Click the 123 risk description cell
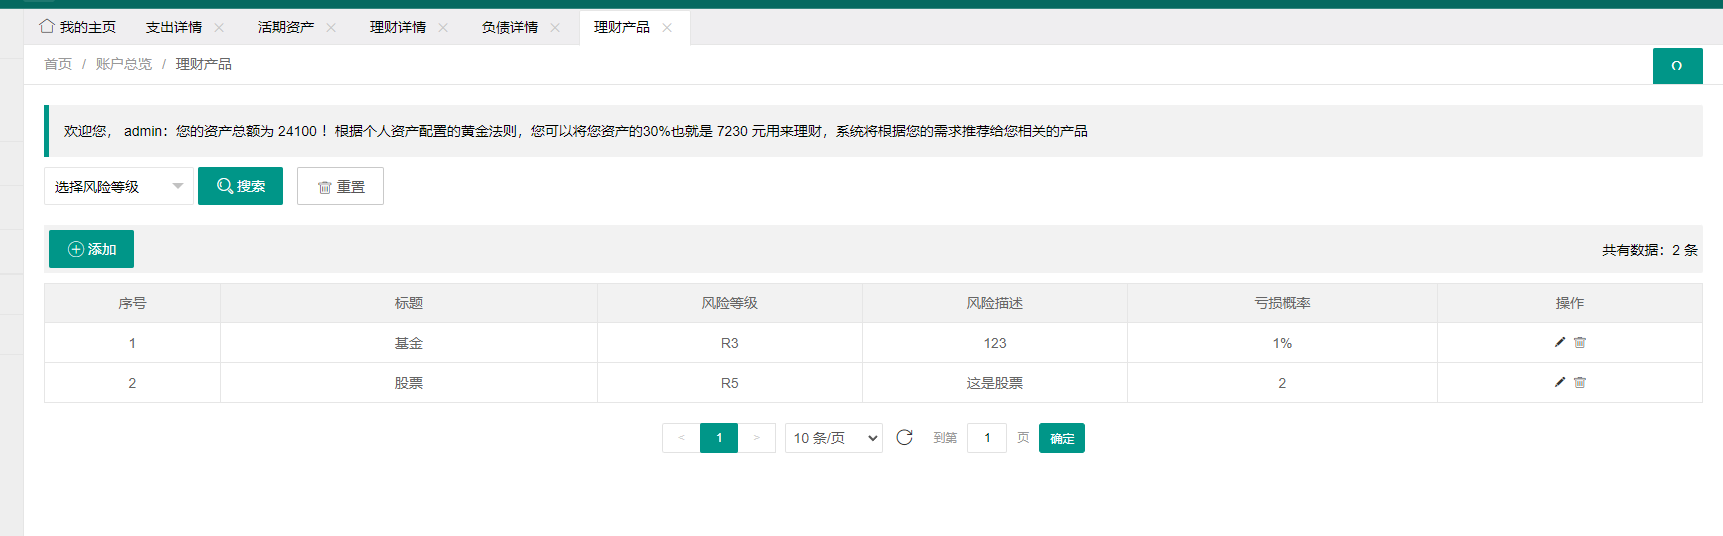Screen dimensions: 1723x536 tap(995, 343)
